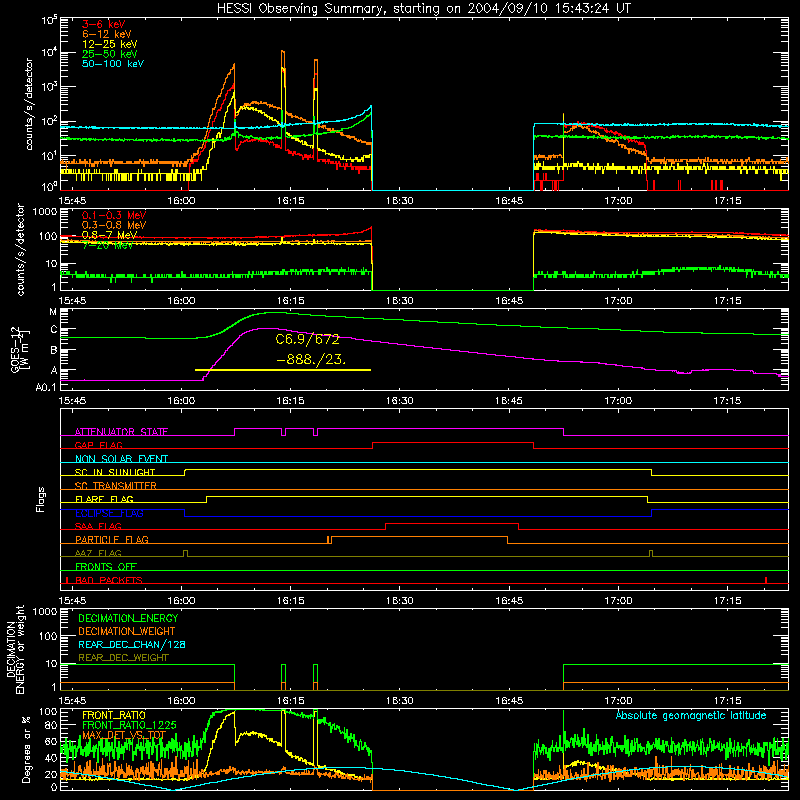Select the REAR_DEC_WEIGHT legend entry
This screenshot has width=800, height=800.
pyautogui.click(x=123, y=658)
